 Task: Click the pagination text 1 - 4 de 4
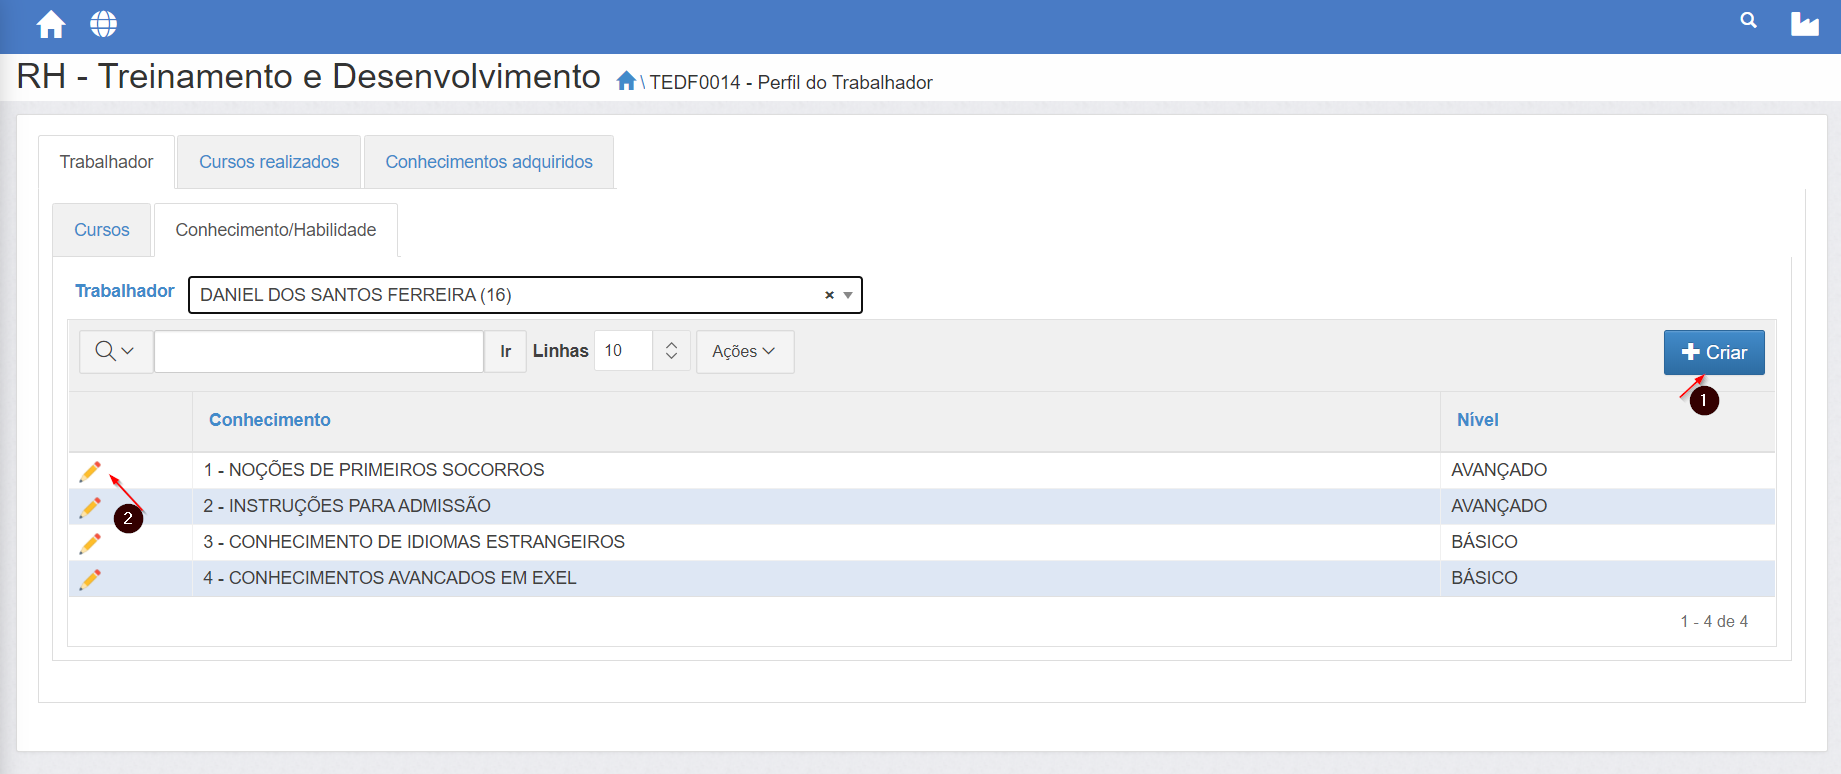(1714, 621)
